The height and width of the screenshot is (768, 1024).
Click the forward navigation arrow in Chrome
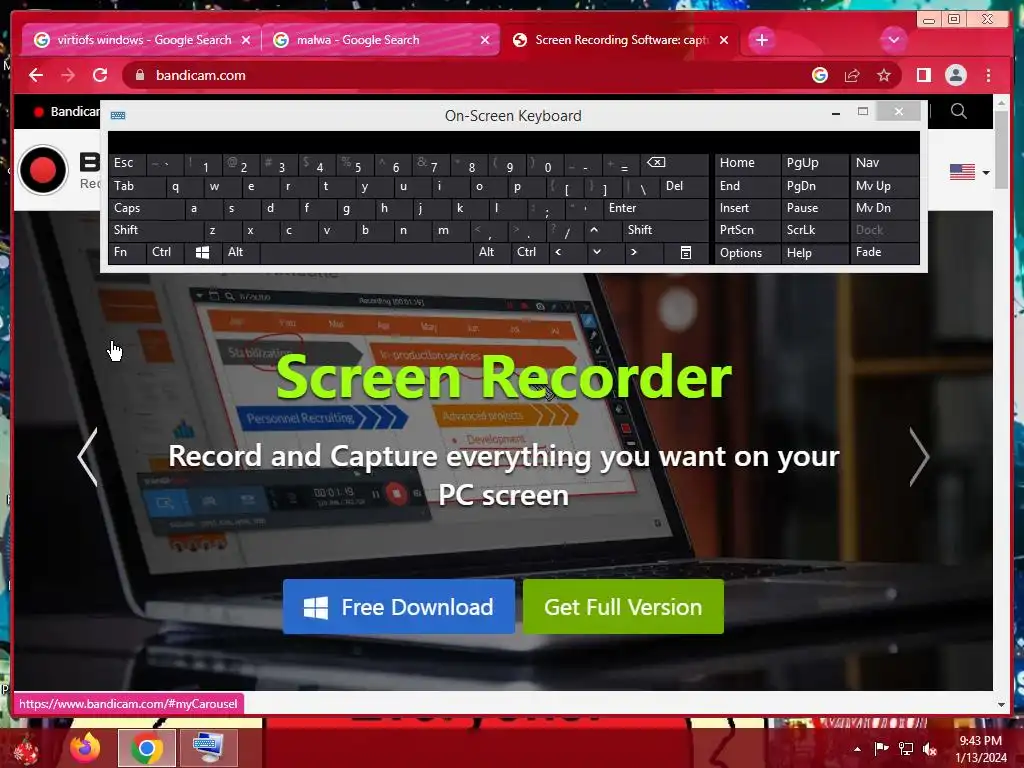pos(68,76)
